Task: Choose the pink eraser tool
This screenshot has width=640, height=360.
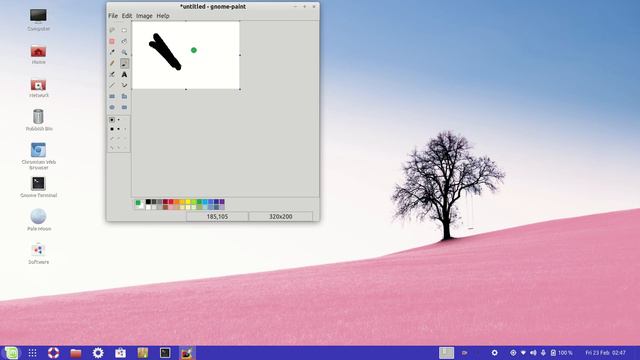Action: tap(112, 41)
